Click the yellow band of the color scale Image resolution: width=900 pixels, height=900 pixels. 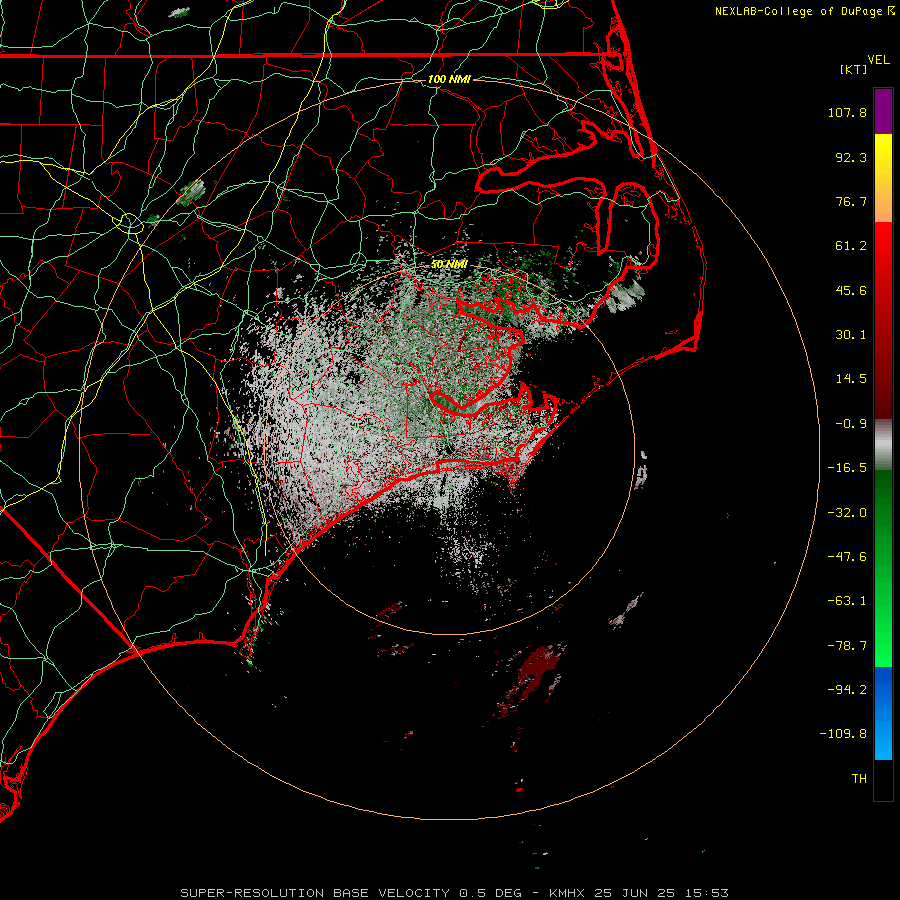tap(883, 158)
